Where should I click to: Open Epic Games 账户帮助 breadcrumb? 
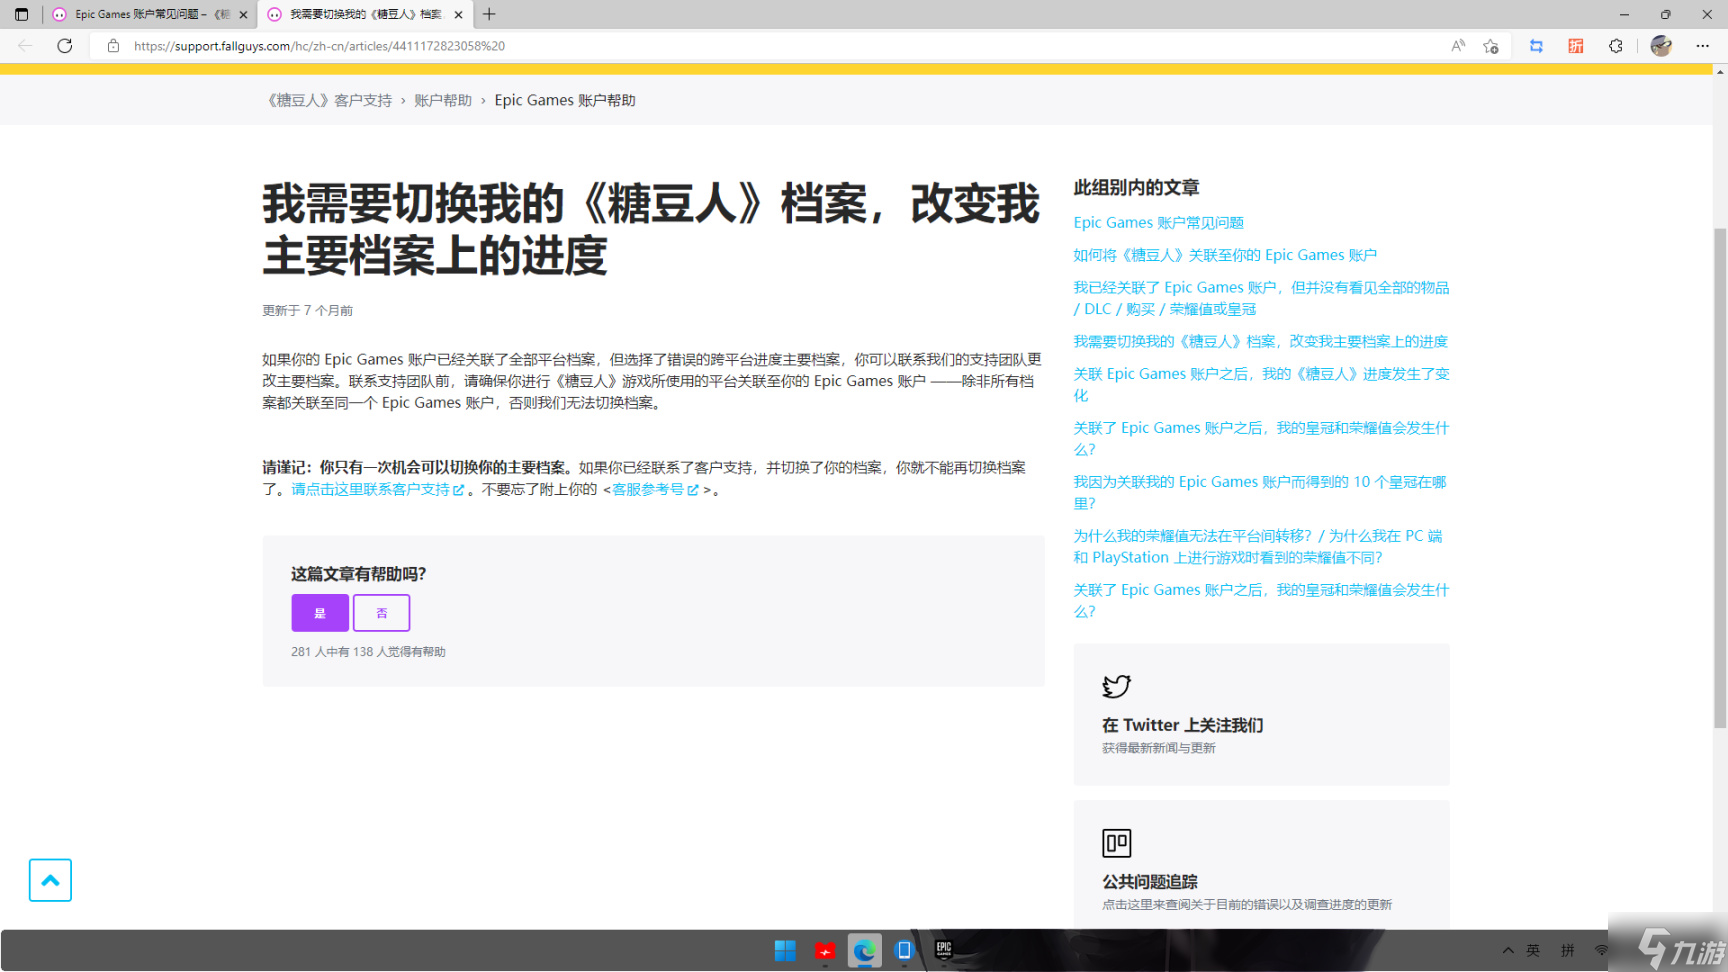click(565, 100)
